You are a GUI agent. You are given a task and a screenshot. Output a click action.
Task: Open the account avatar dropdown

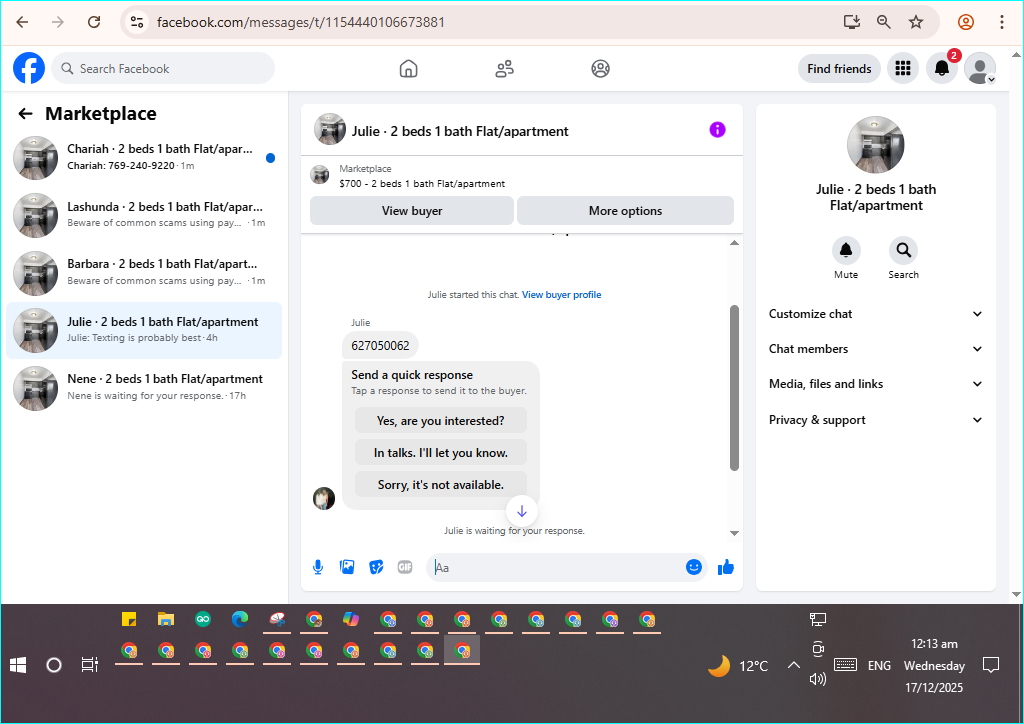(x=980, y=68)
